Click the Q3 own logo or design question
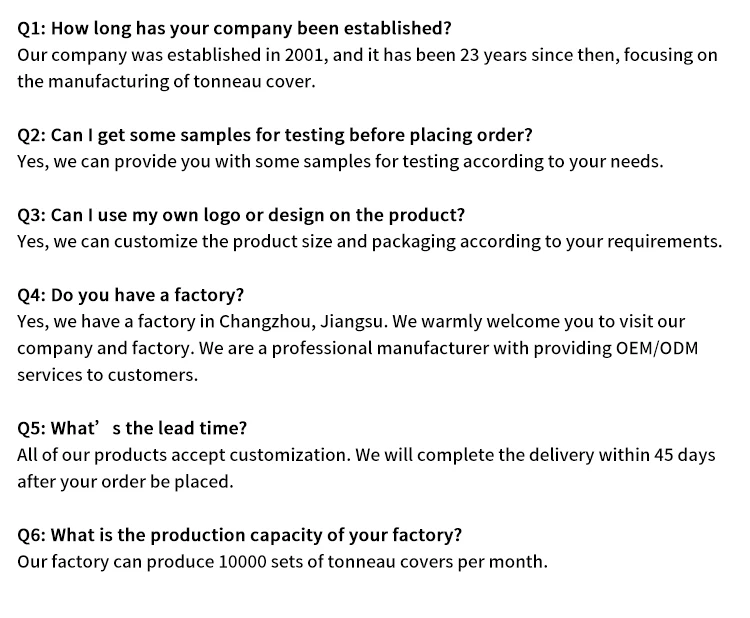 [241, 215]
